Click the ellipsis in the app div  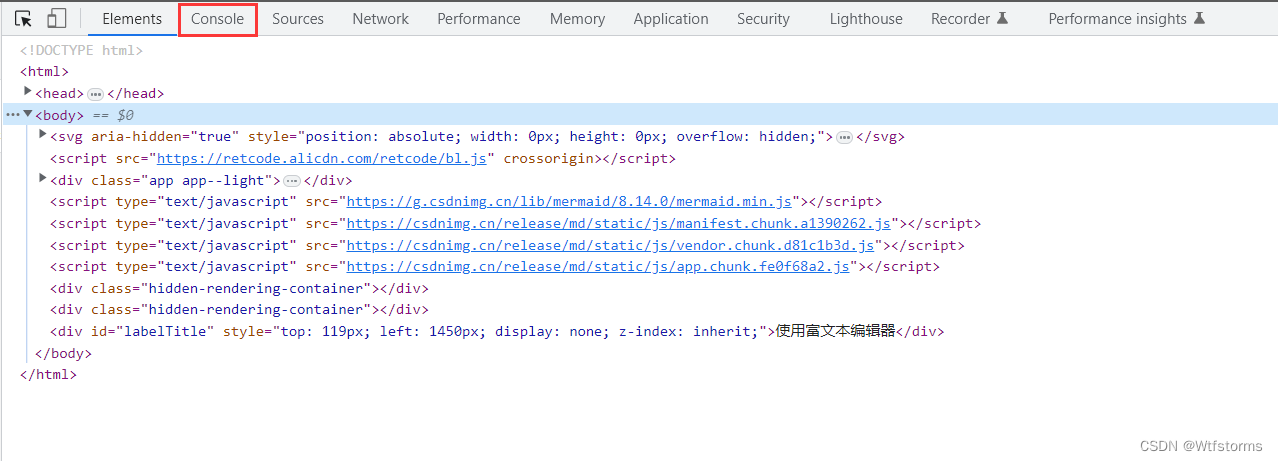click(292, 181)
